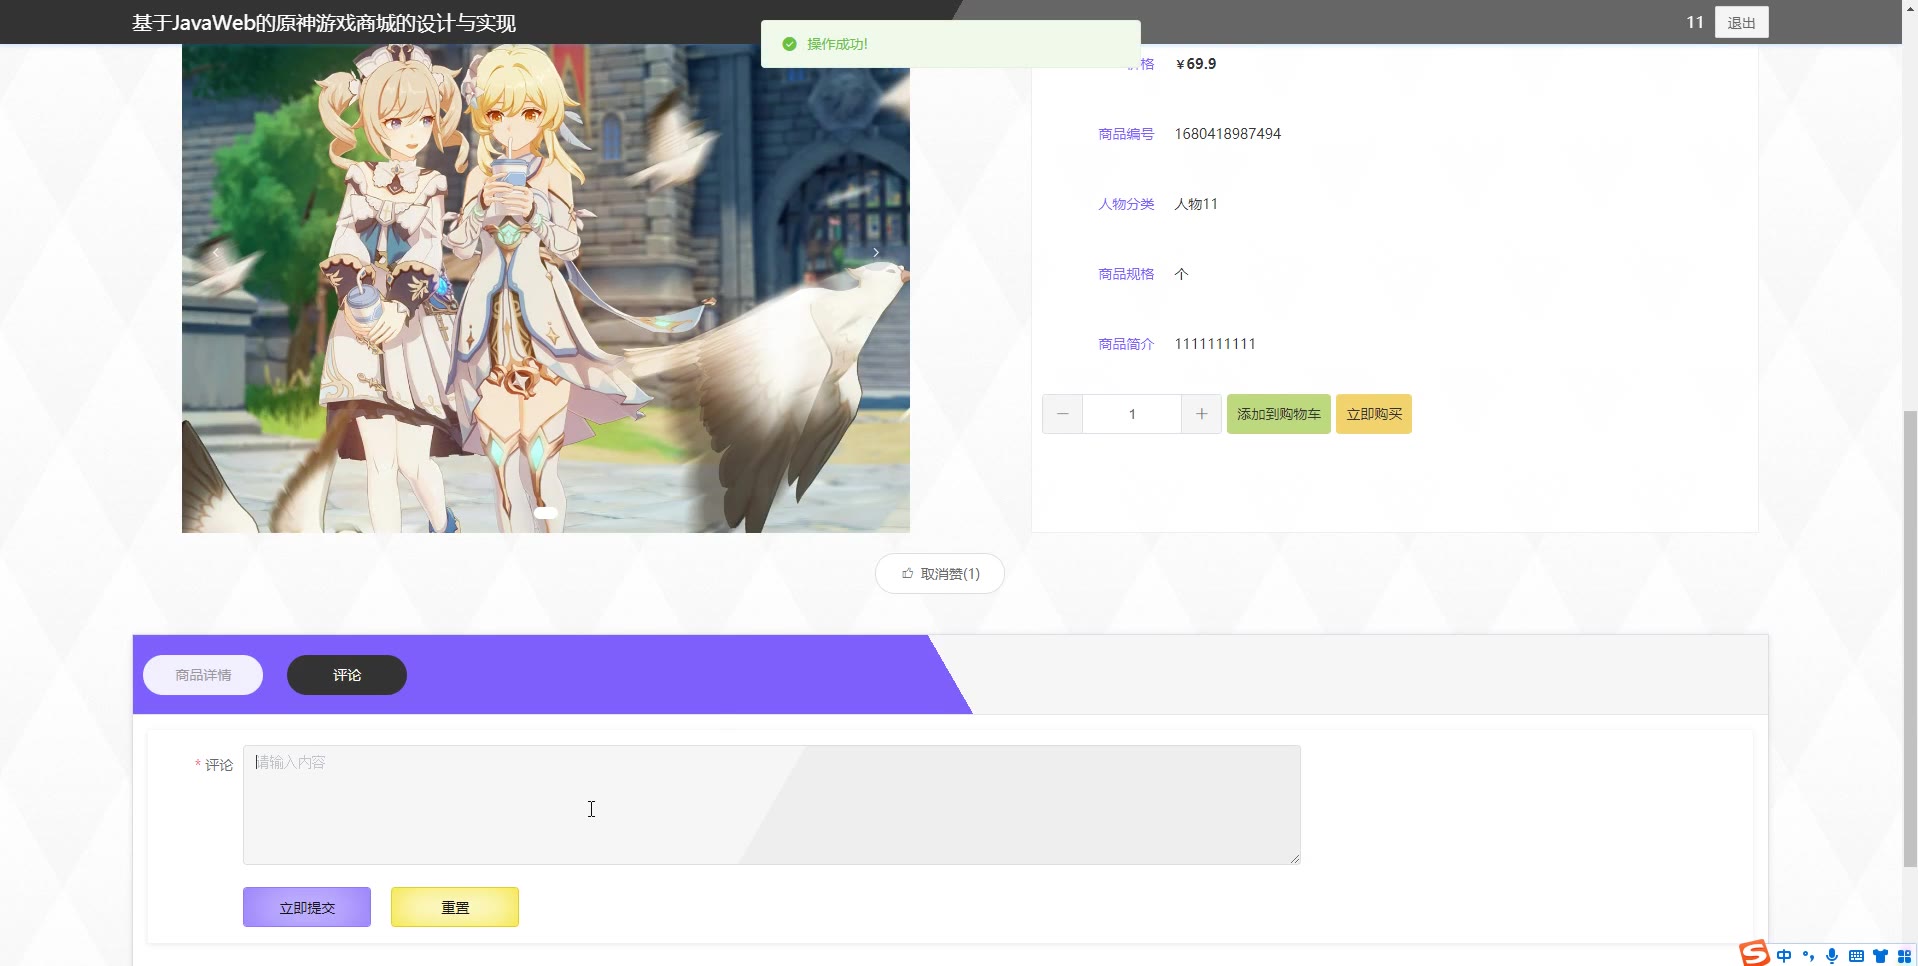Viewport: 1918px width, 966px height.
Task: Submit the comment with 立即提交
Action: click(307, 907)
